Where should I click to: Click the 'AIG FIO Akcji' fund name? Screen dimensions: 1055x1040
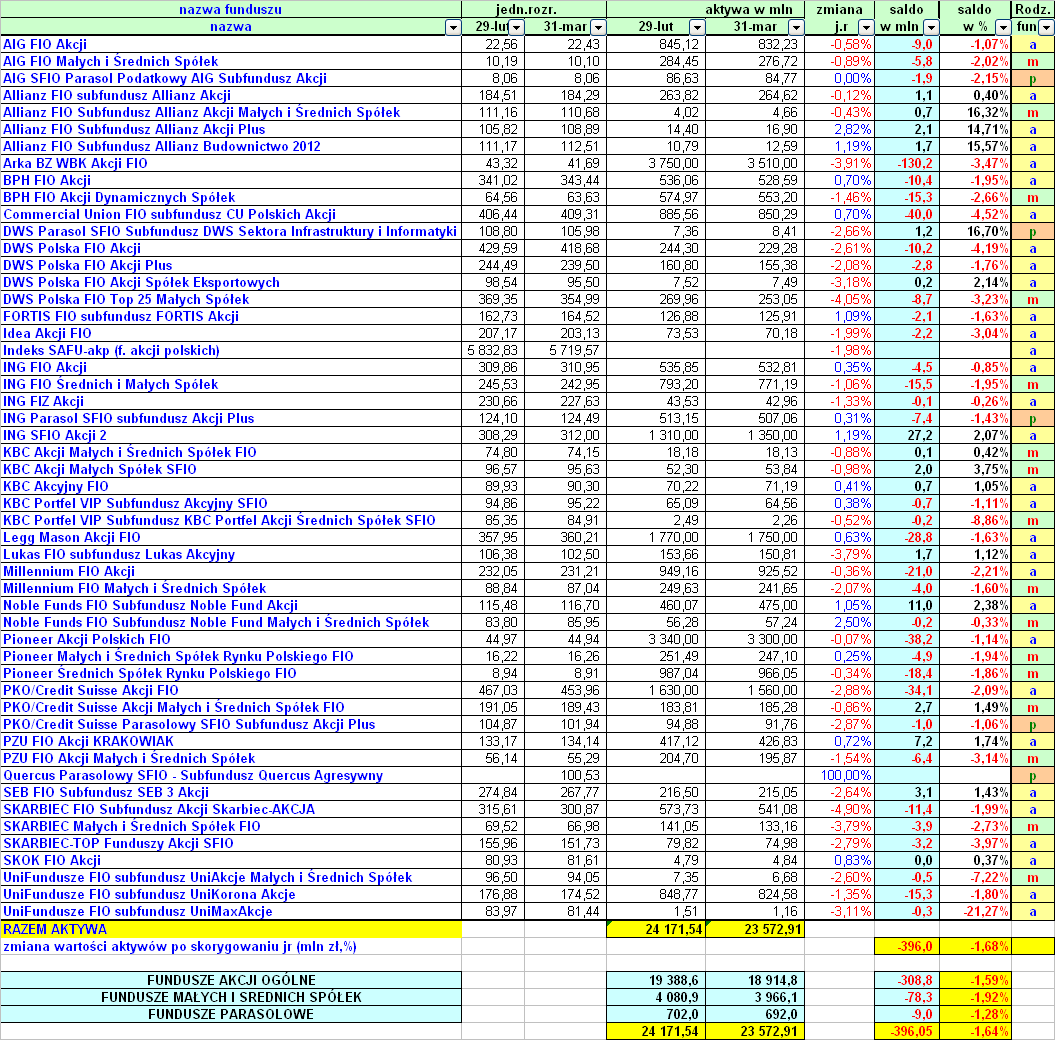(x=45, y=44)
